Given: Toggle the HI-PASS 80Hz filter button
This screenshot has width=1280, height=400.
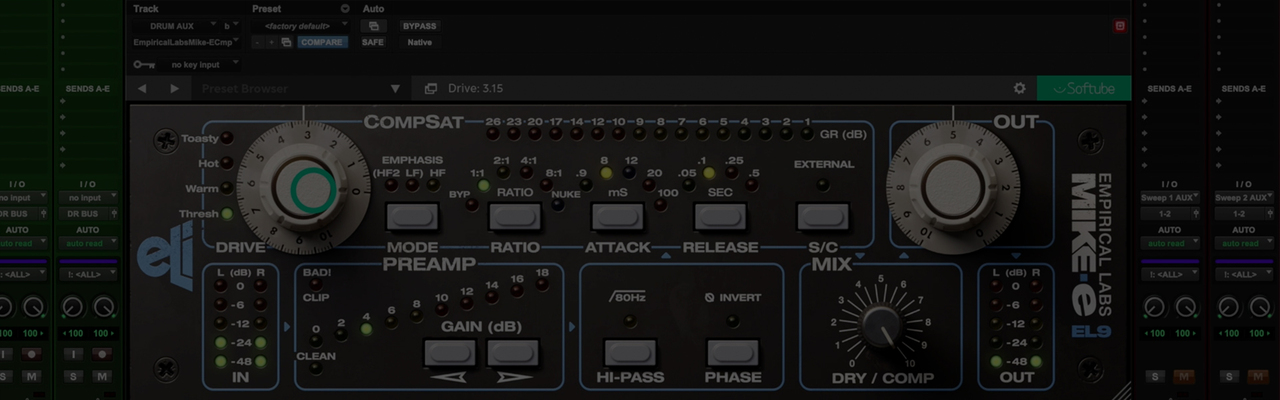Looking at the screenshot, I should 630,353.
